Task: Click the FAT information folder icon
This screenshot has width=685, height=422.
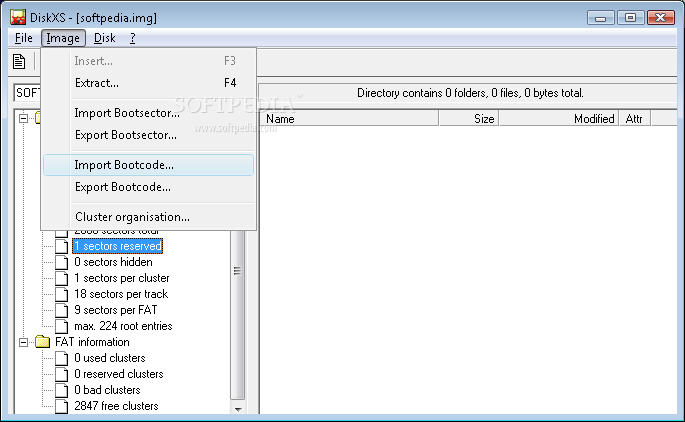Action: click(x=42, y=342)
